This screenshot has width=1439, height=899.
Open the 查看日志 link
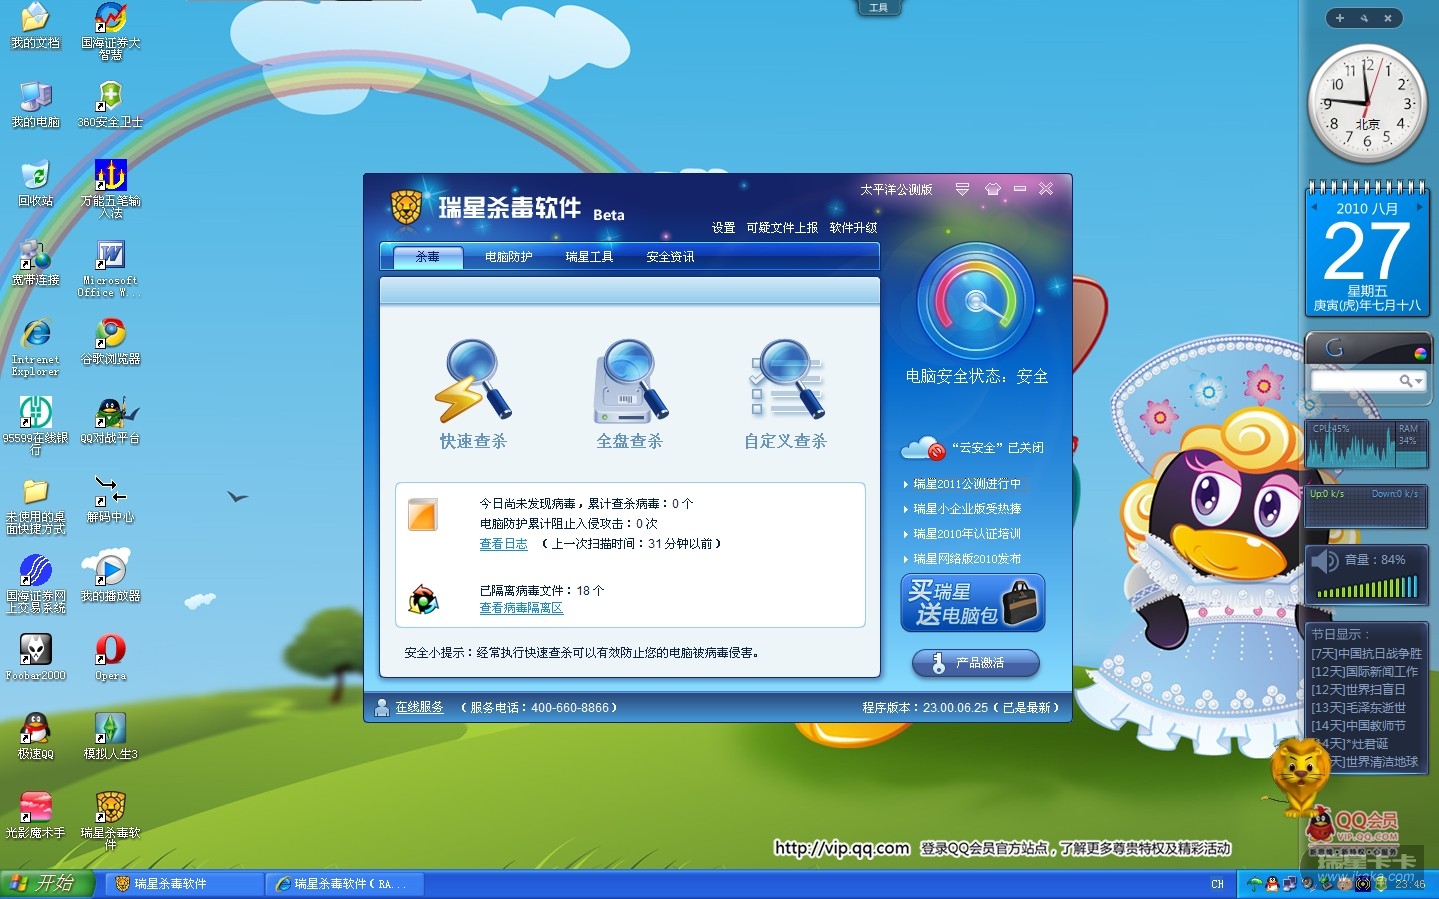tap(503, 544)
